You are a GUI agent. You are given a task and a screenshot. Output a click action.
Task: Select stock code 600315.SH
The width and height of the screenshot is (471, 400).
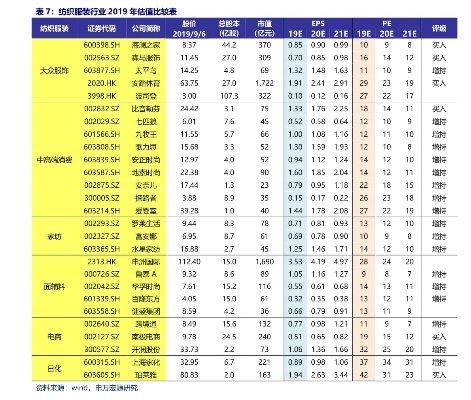(102, 362)
